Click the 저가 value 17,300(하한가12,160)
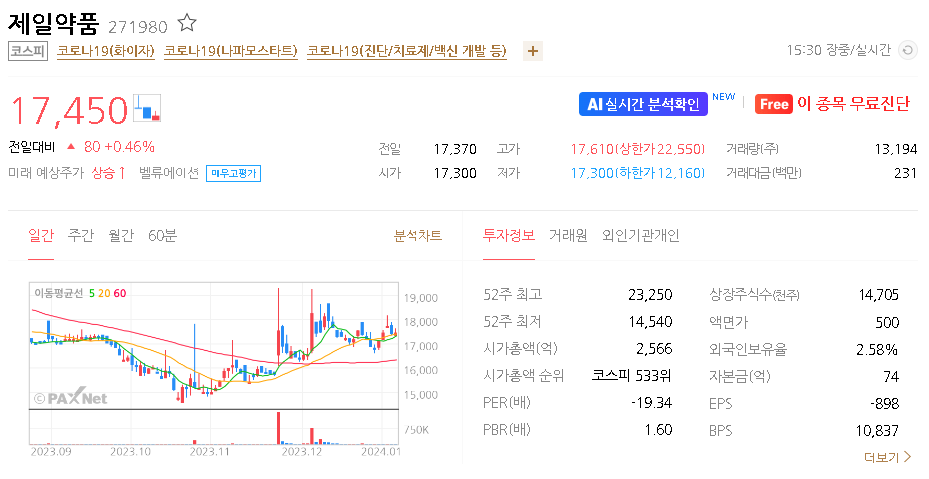 click(x=638, y=173)
